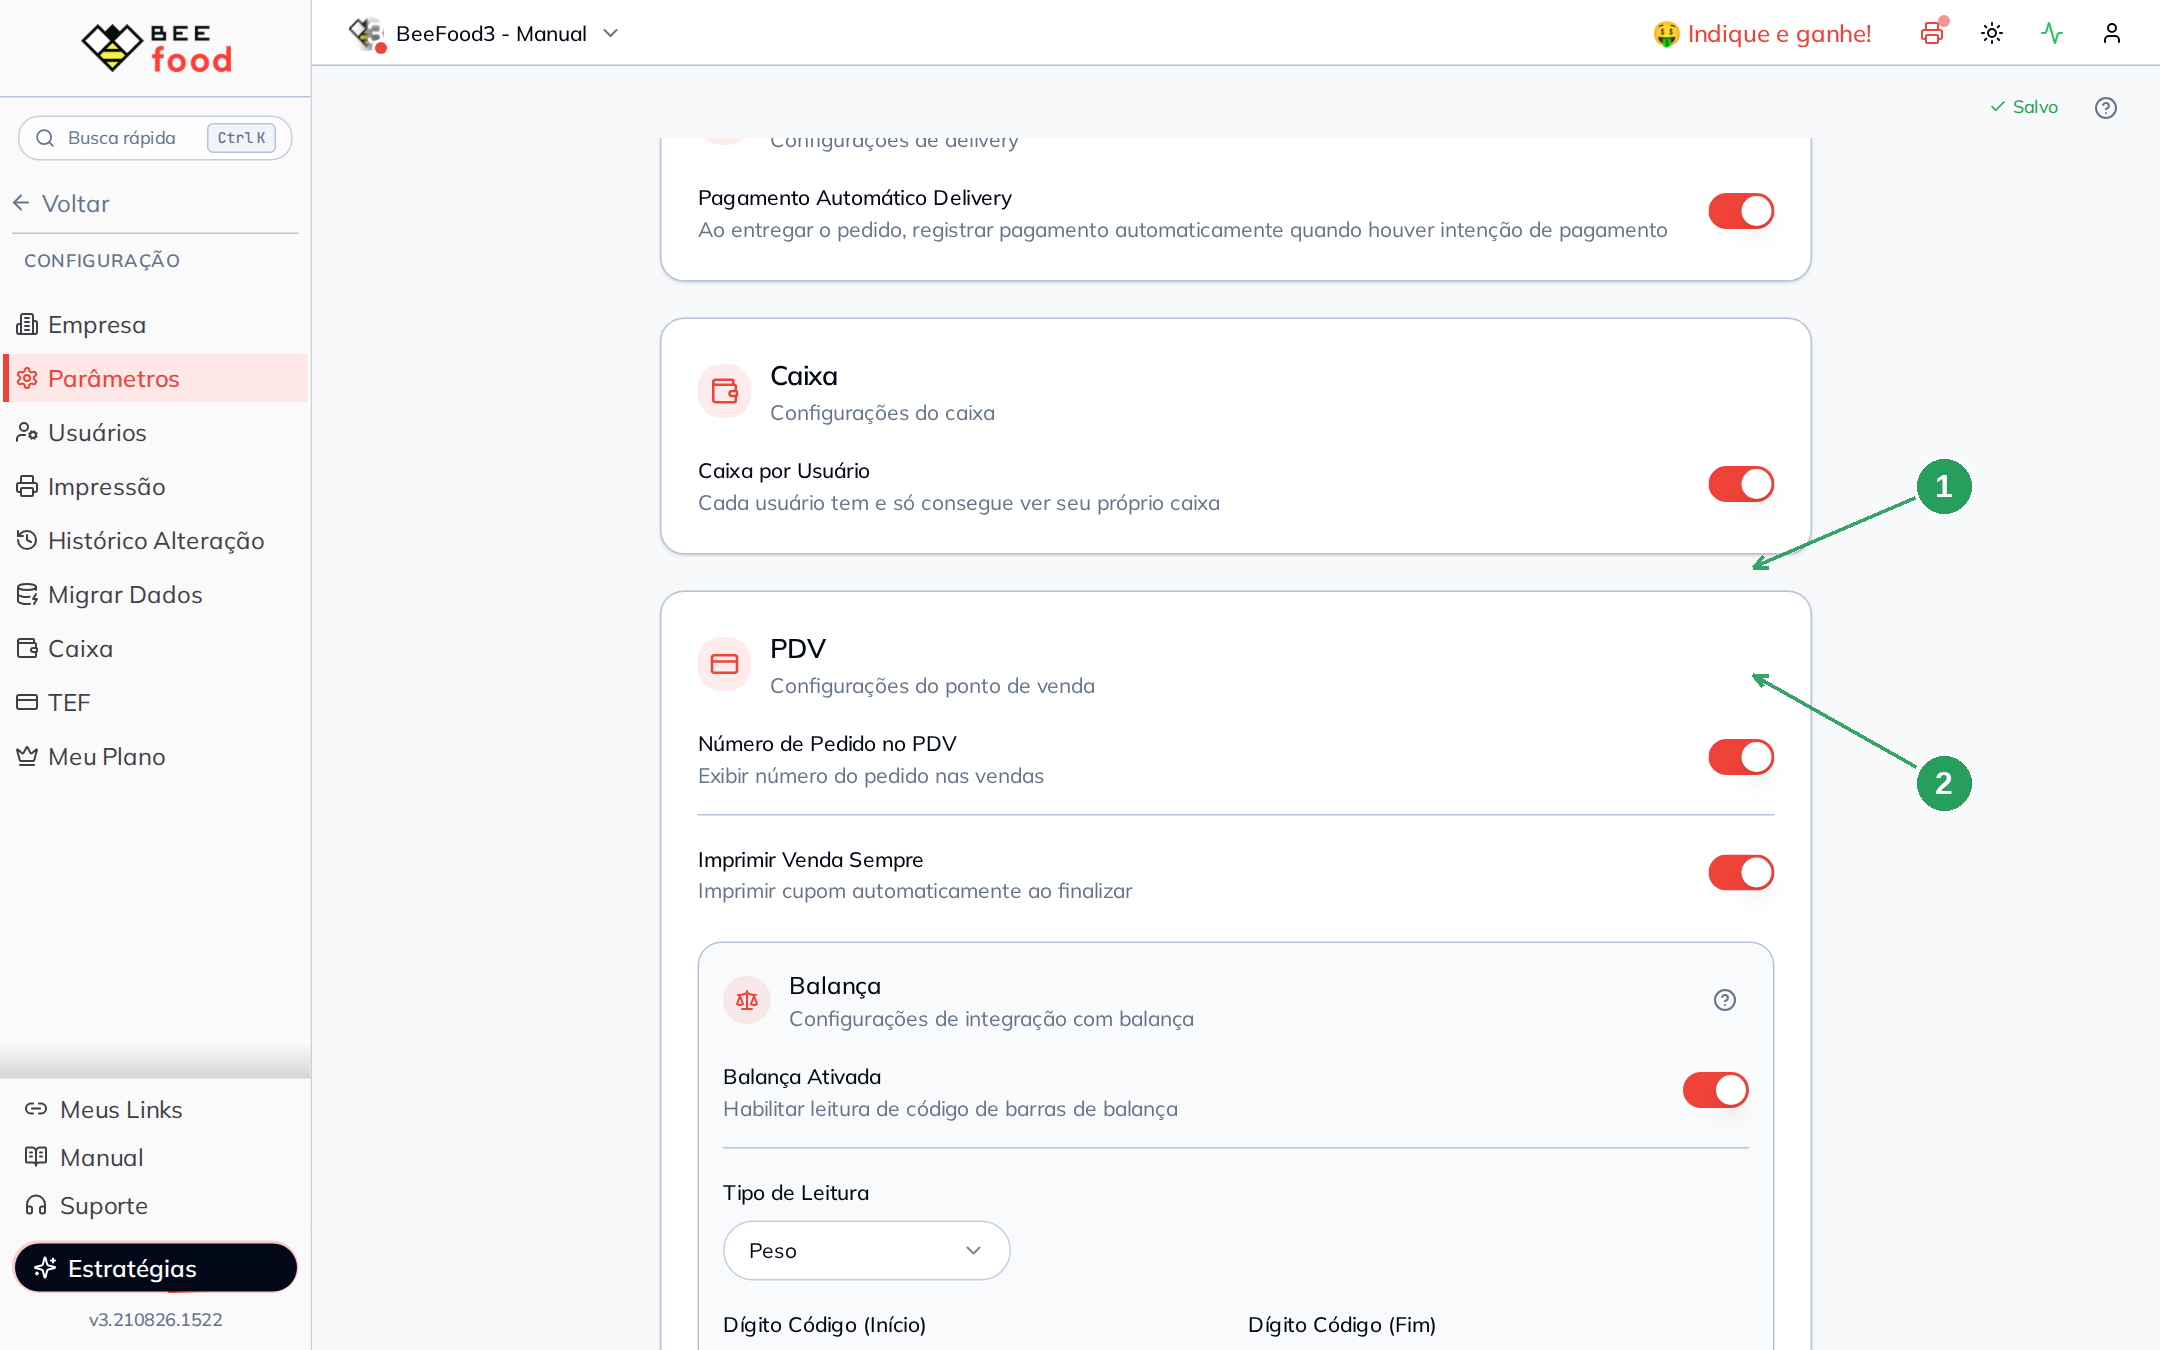Open Caixa in the sidebar menu
Screen dimensions: 2160x1350
coord(156,648)
